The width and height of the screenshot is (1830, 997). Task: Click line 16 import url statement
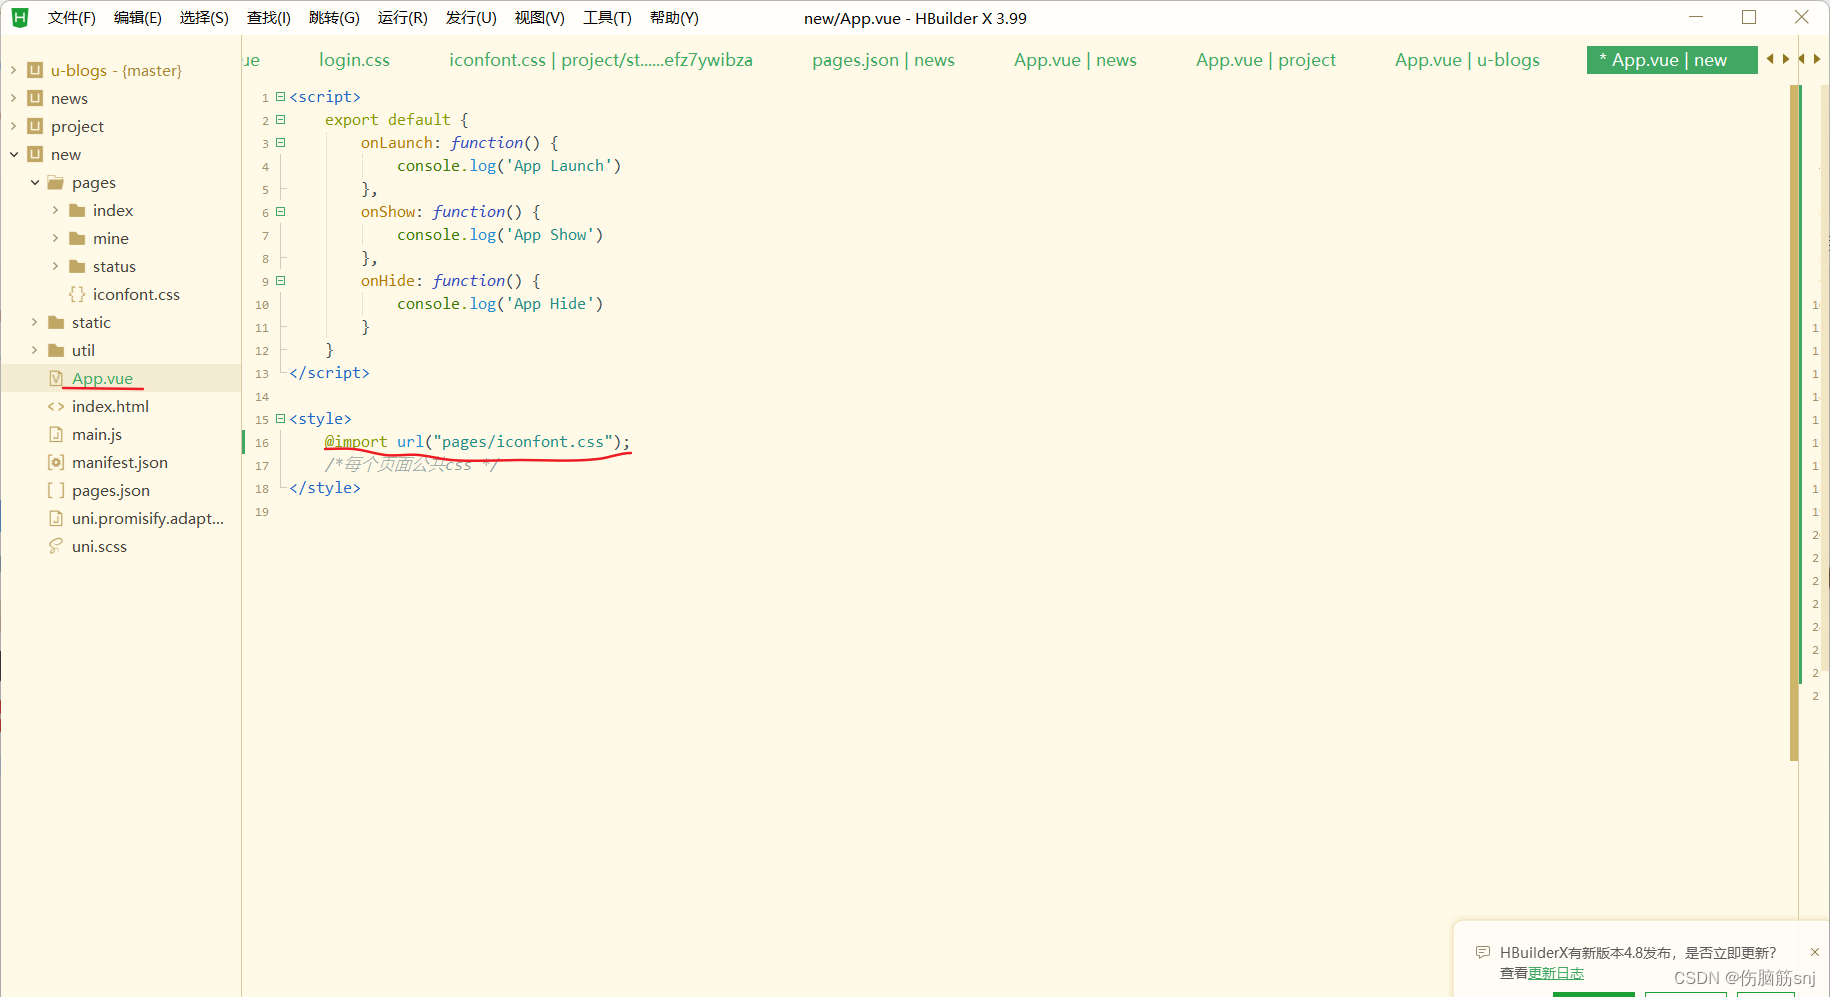[x=477, y=442]
